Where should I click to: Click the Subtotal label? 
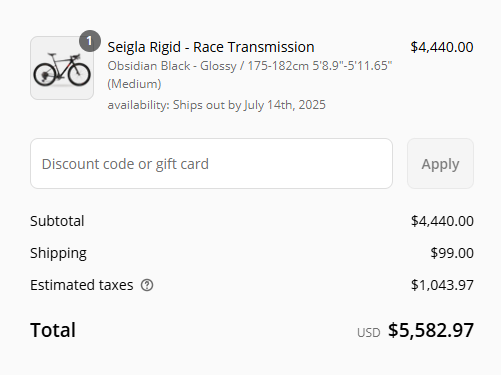(x=57, y=221)
